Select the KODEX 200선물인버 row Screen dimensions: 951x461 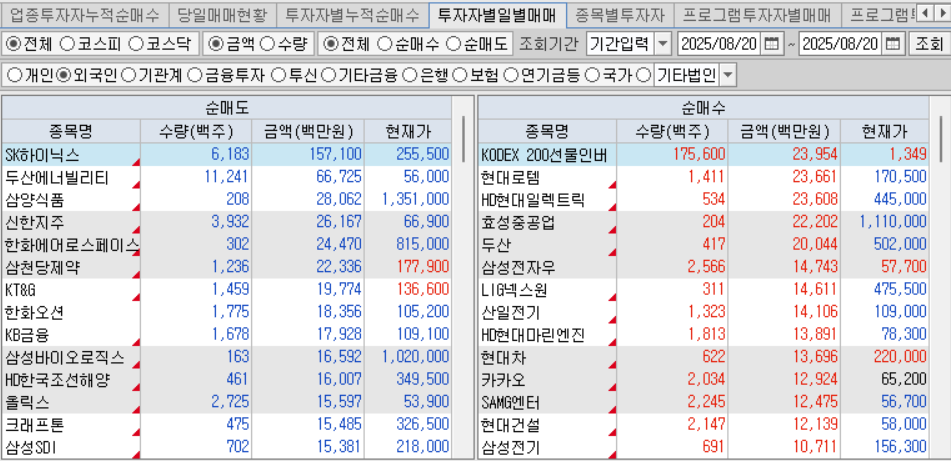click(x=704, y=154)
